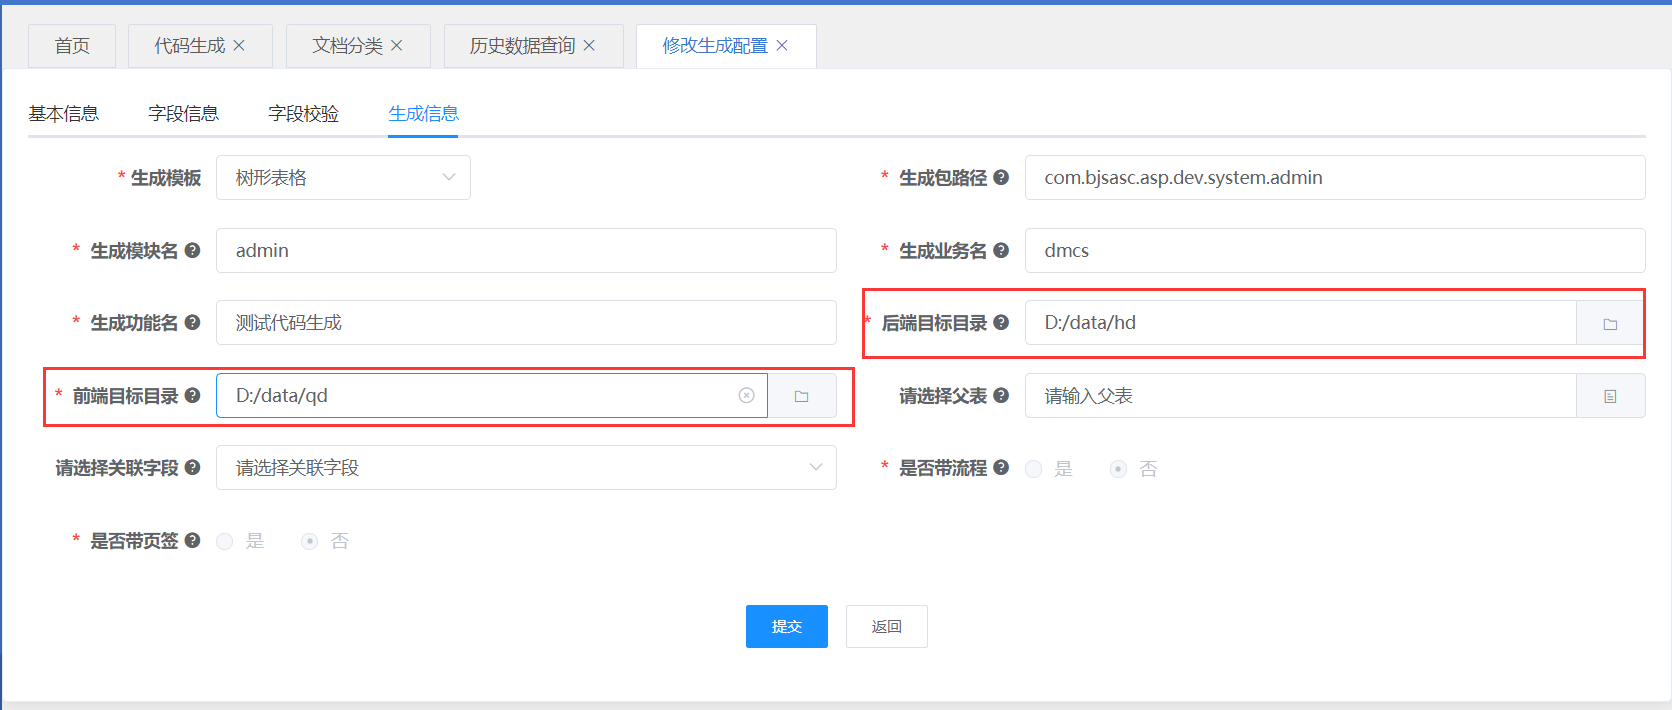This screenshot has width=1672, height=710.
Task: Focus the 生成包路径 input field
Action: (1335, 178)
